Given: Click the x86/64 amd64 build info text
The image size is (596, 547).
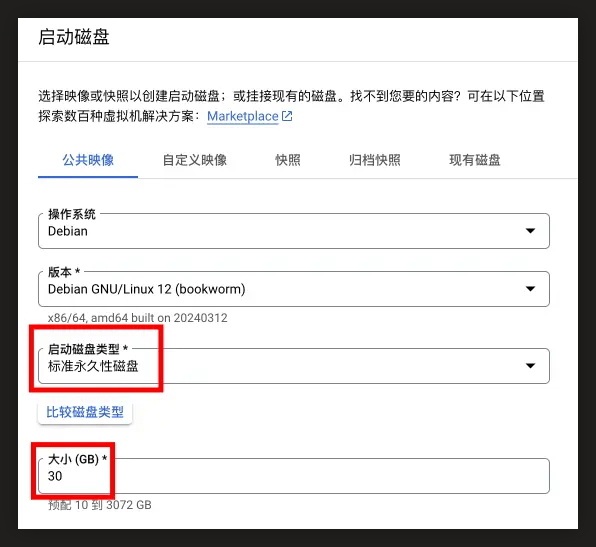Looking at the screenshot, I should pos(138,318).
